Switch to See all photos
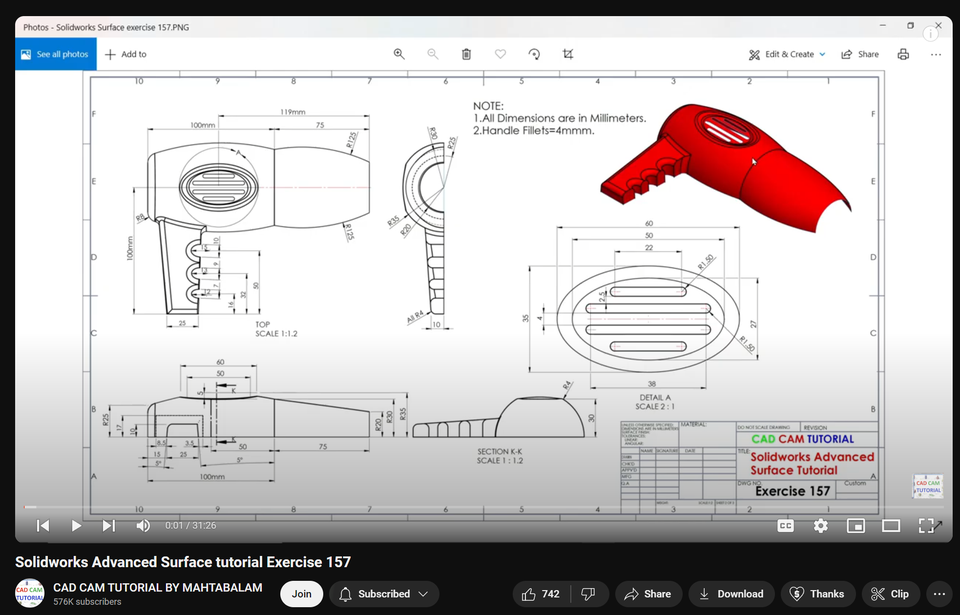The image size is (960, 615). coord(55,54)
